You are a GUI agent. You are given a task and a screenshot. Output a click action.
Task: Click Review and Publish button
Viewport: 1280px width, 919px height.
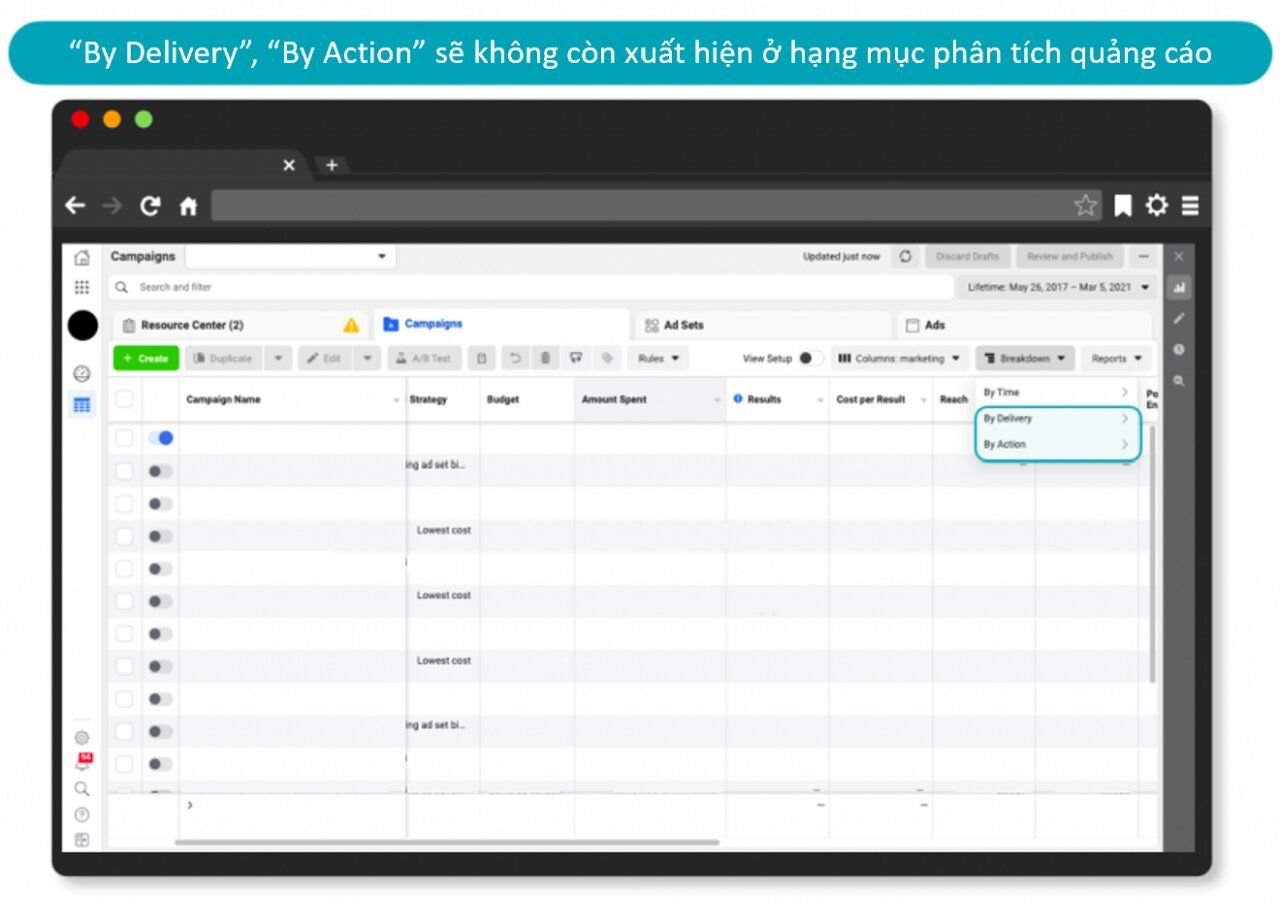[x=1070, y=257]
